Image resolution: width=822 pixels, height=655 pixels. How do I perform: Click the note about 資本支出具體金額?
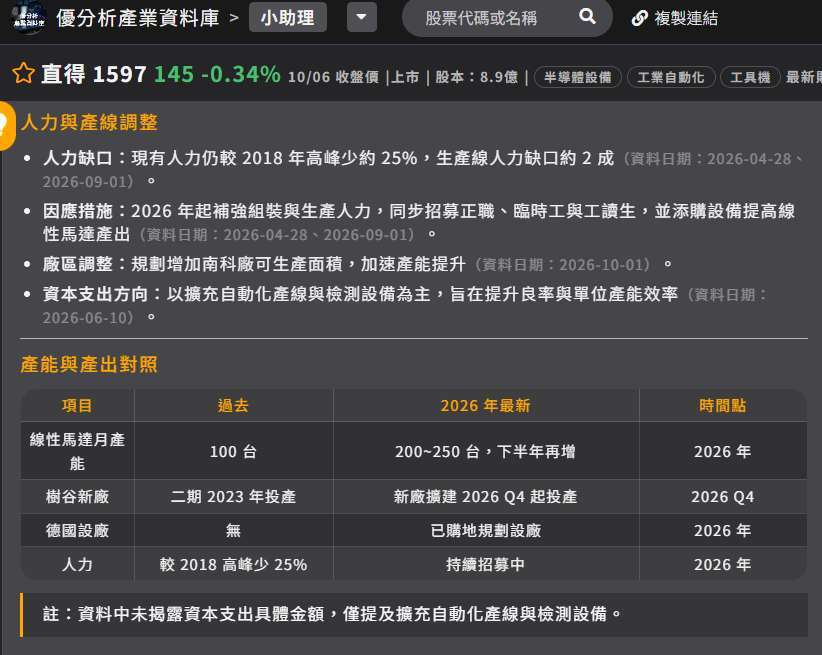[x=414, y=614]
